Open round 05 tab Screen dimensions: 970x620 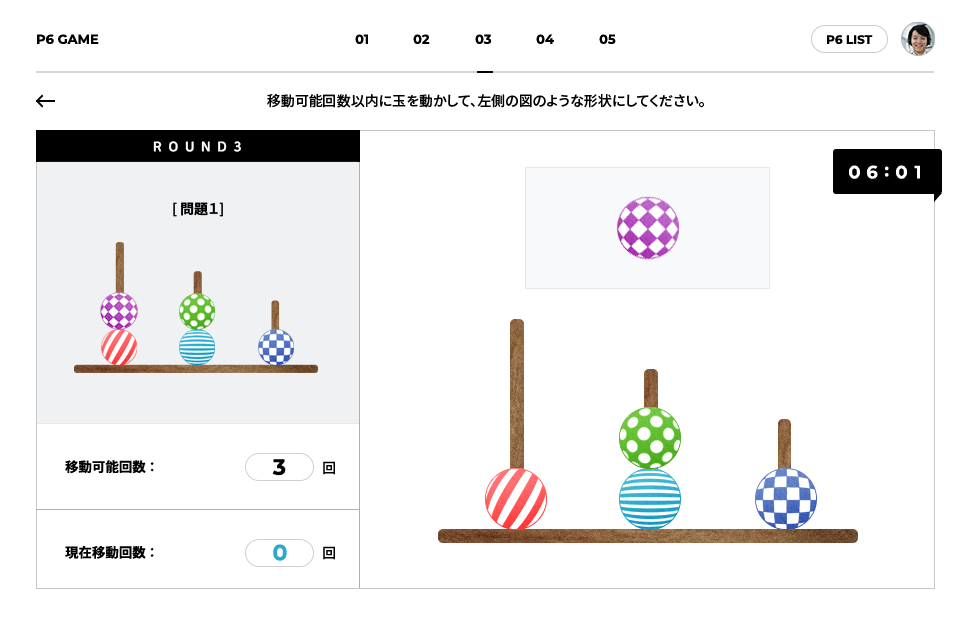(x=607, y=40)
